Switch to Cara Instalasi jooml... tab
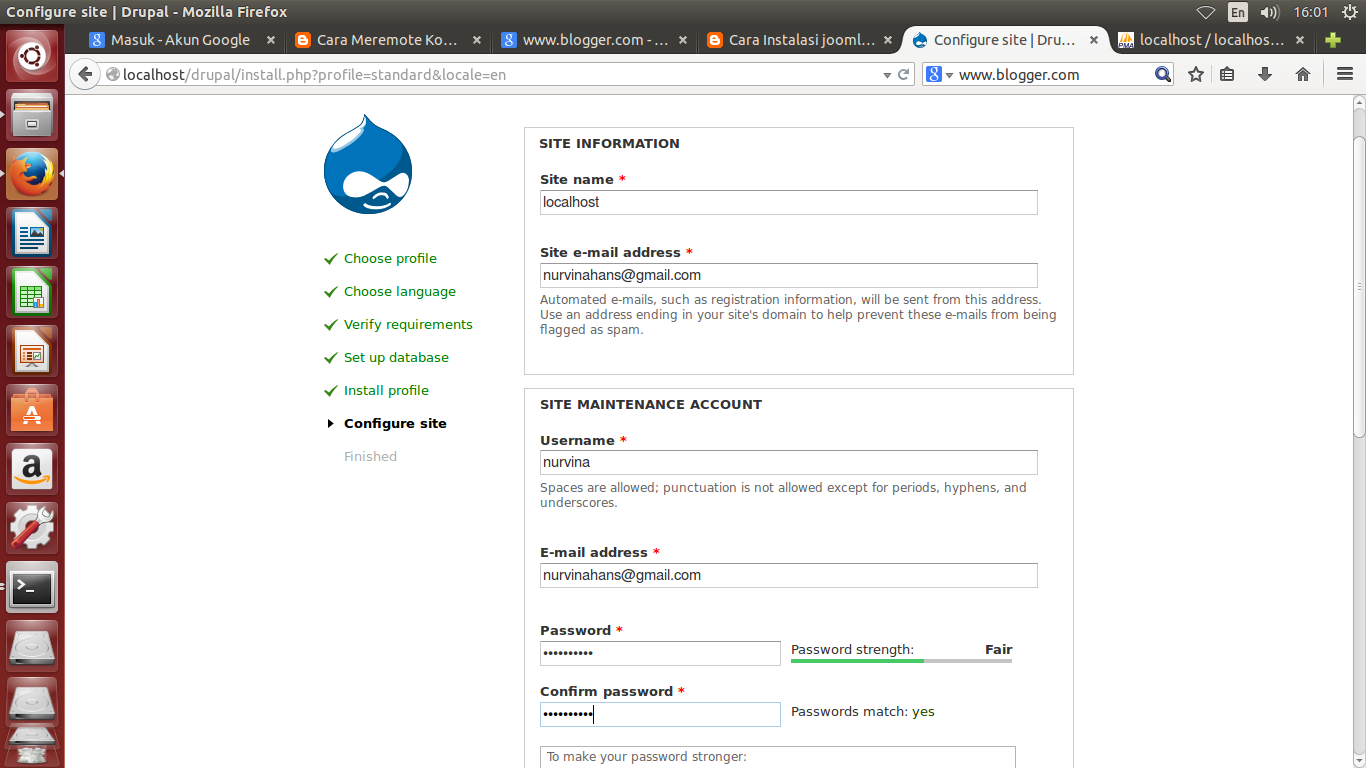The height and width of the screenshot is (768, 1366). (801, 40)
